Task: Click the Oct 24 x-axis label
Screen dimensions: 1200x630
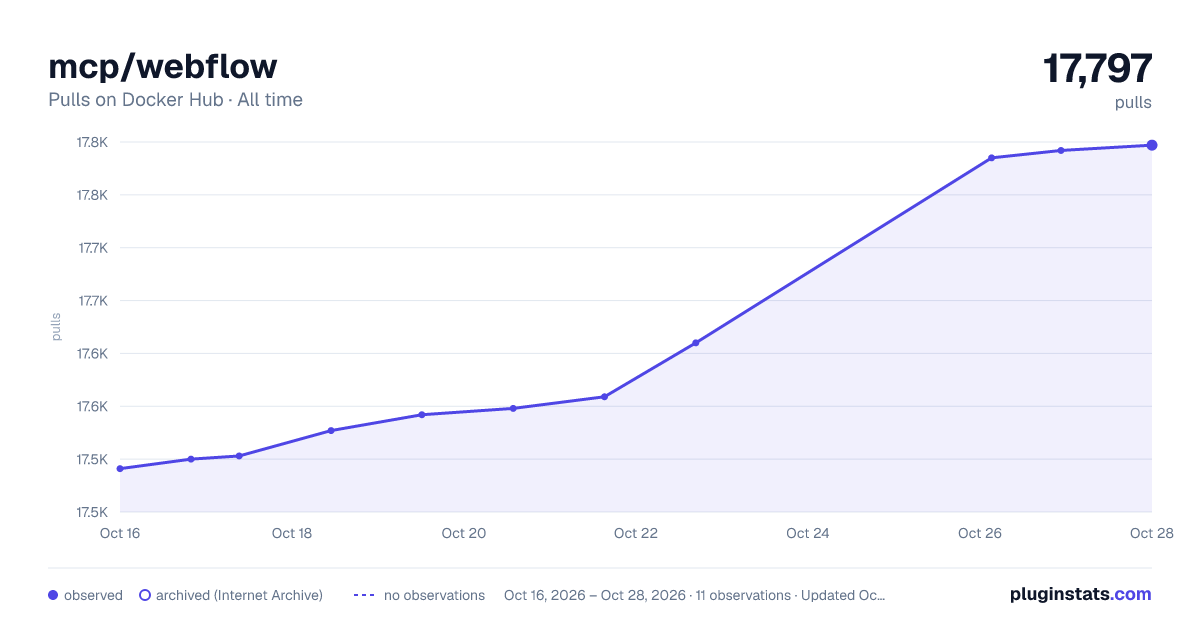Action: coord(808,533)
